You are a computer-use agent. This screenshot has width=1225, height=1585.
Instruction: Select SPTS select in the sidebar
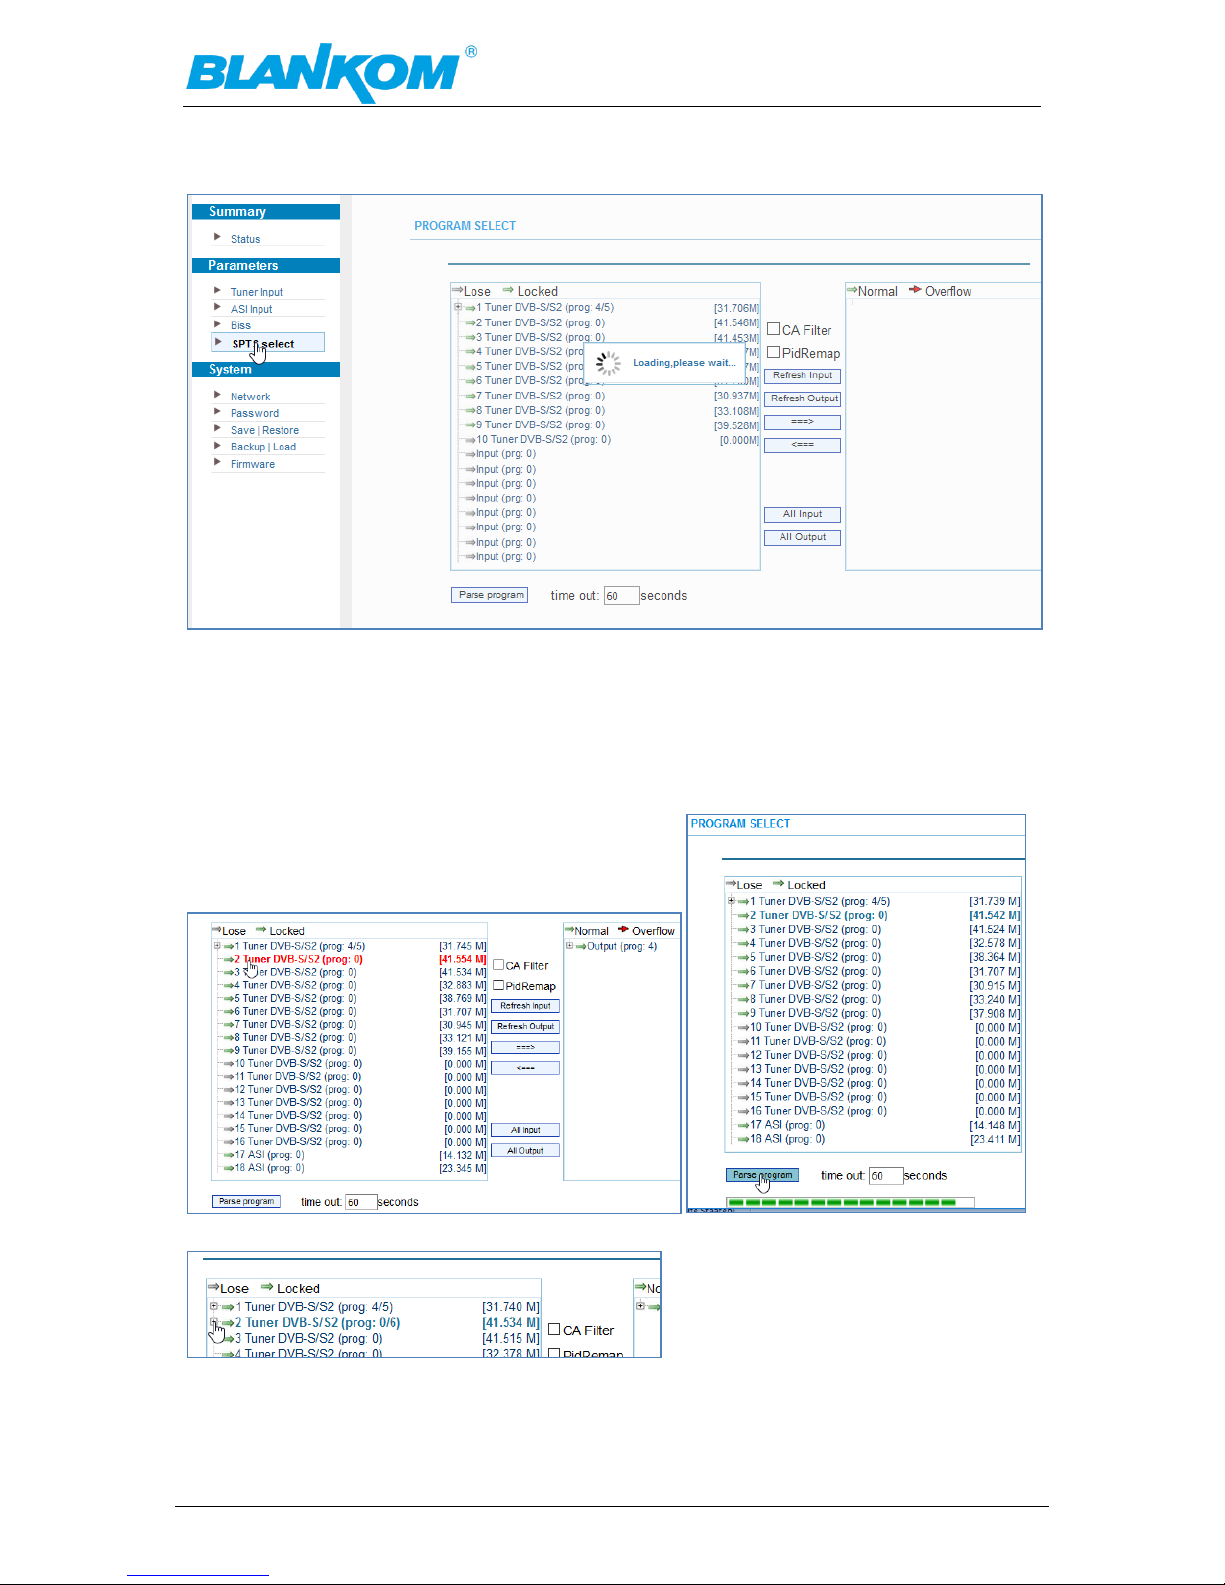[268, 343]
